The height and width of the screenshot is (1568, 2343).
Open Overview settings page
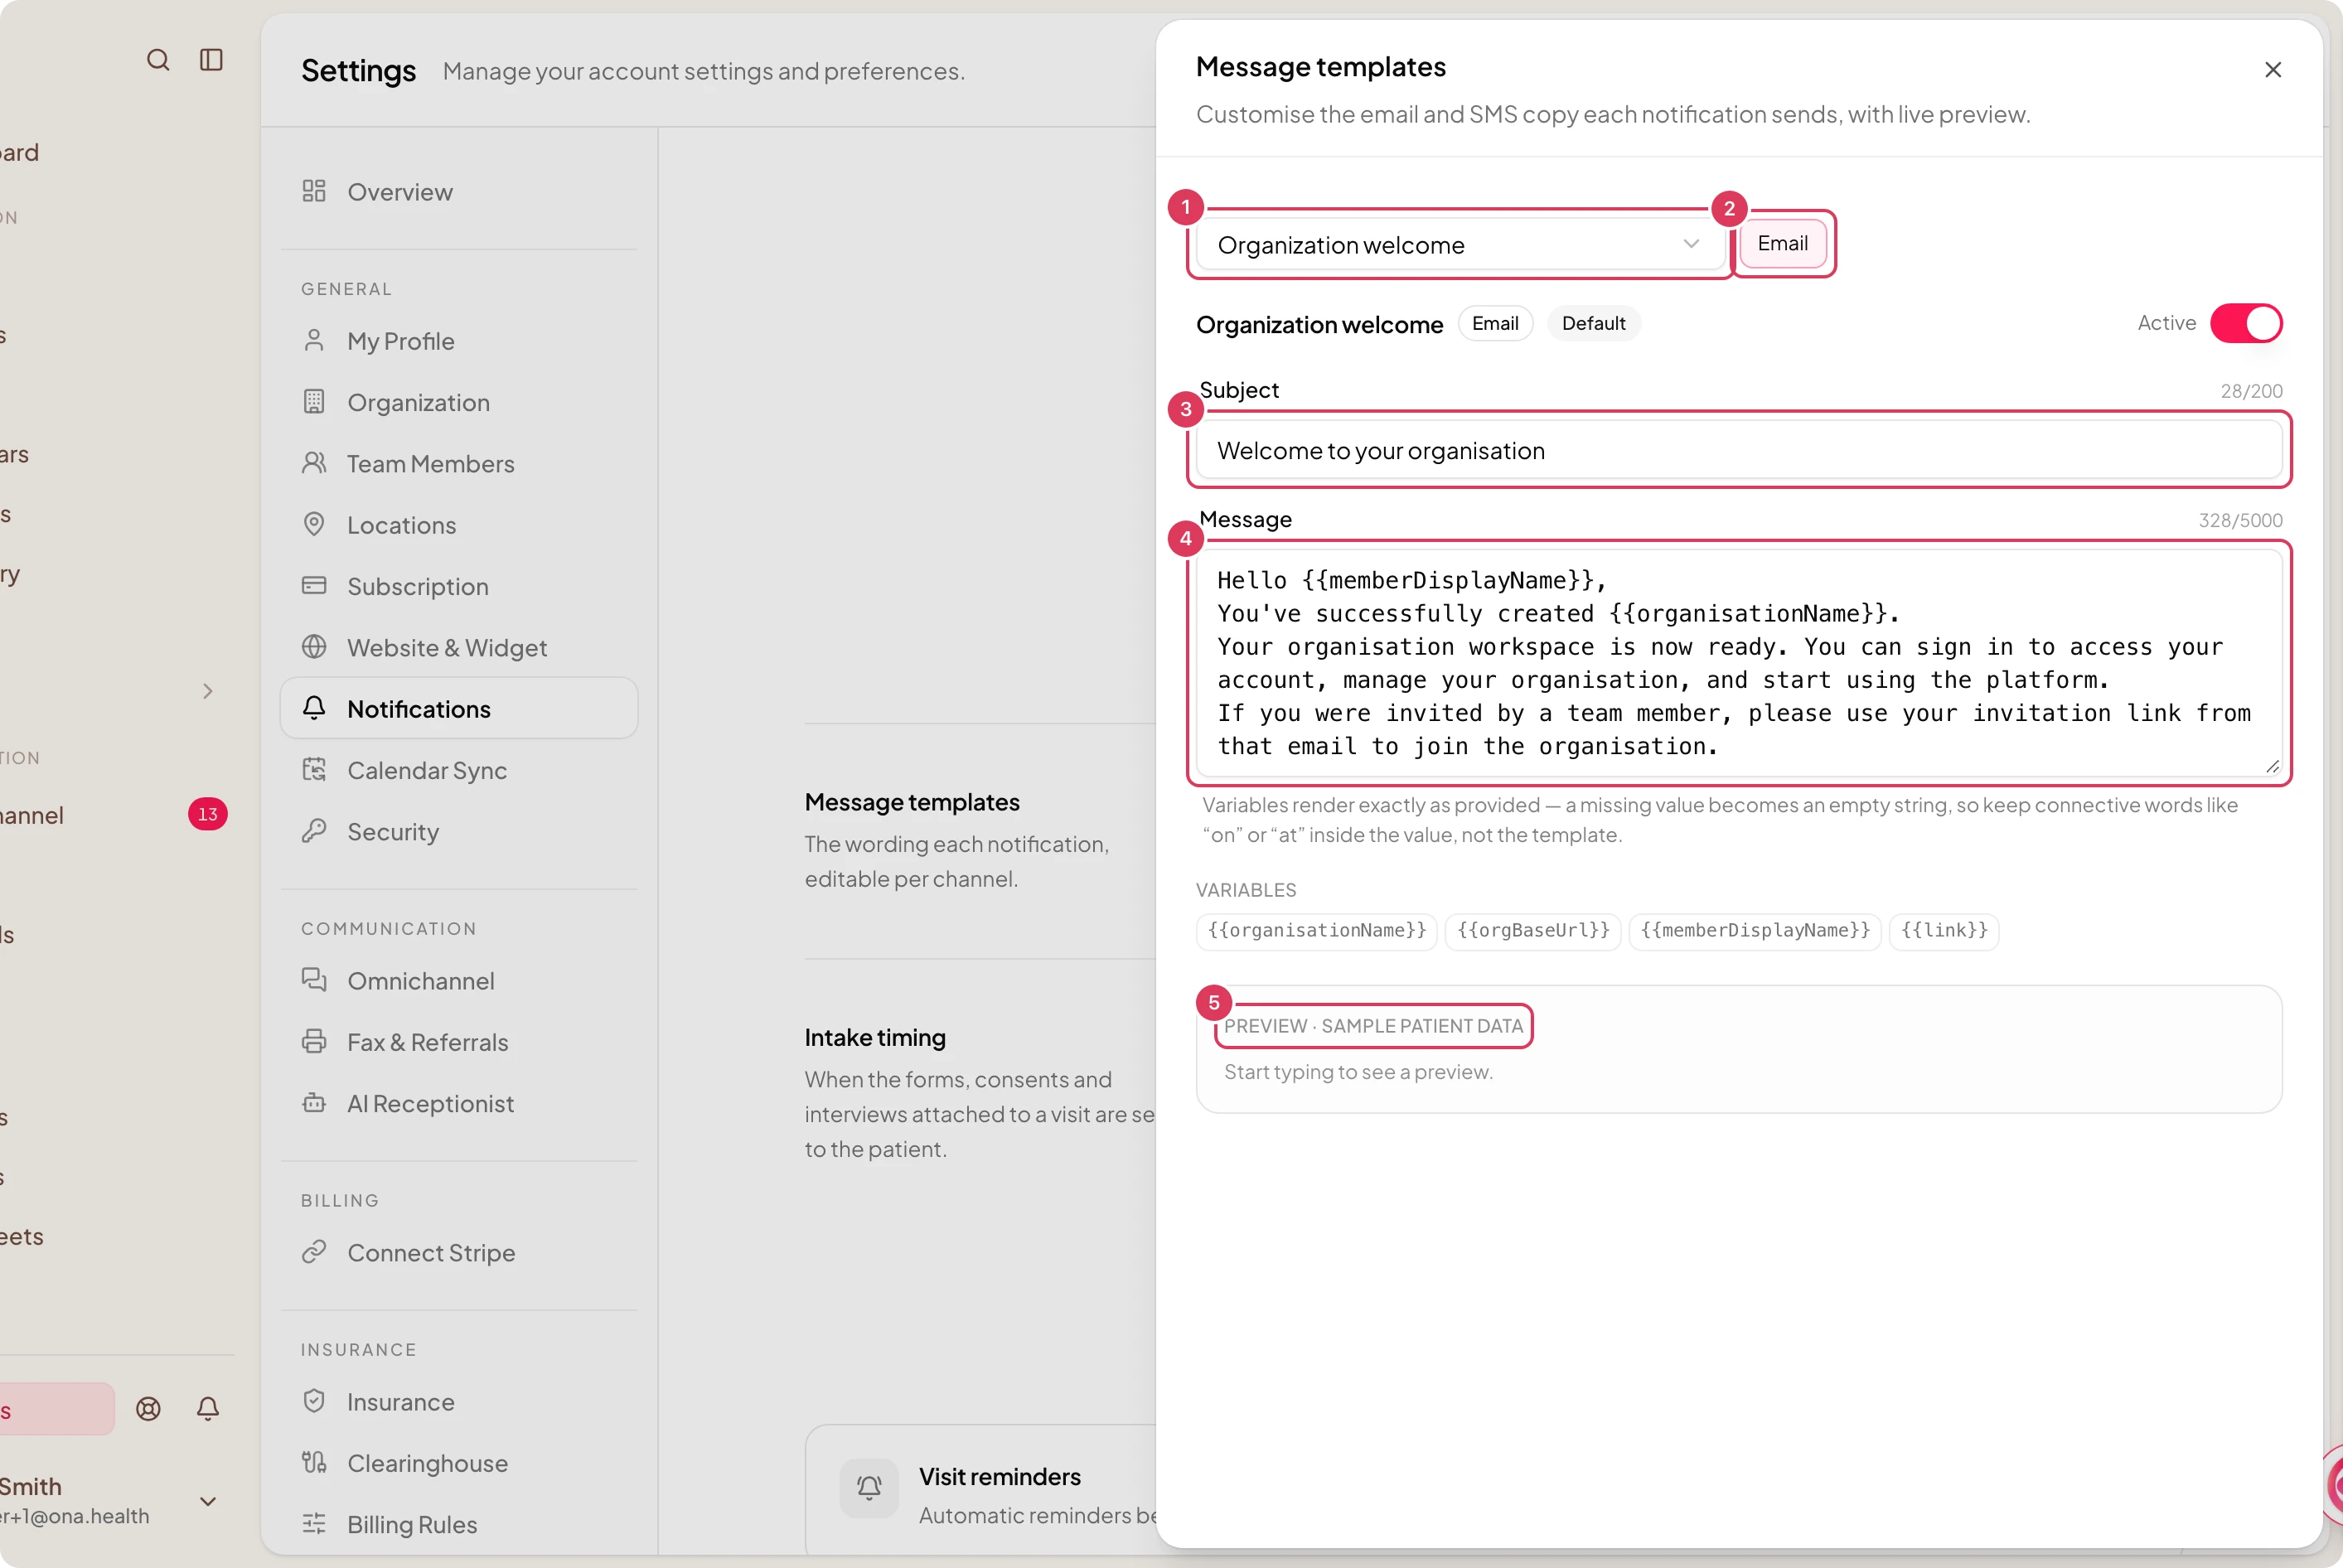[459, 192]
